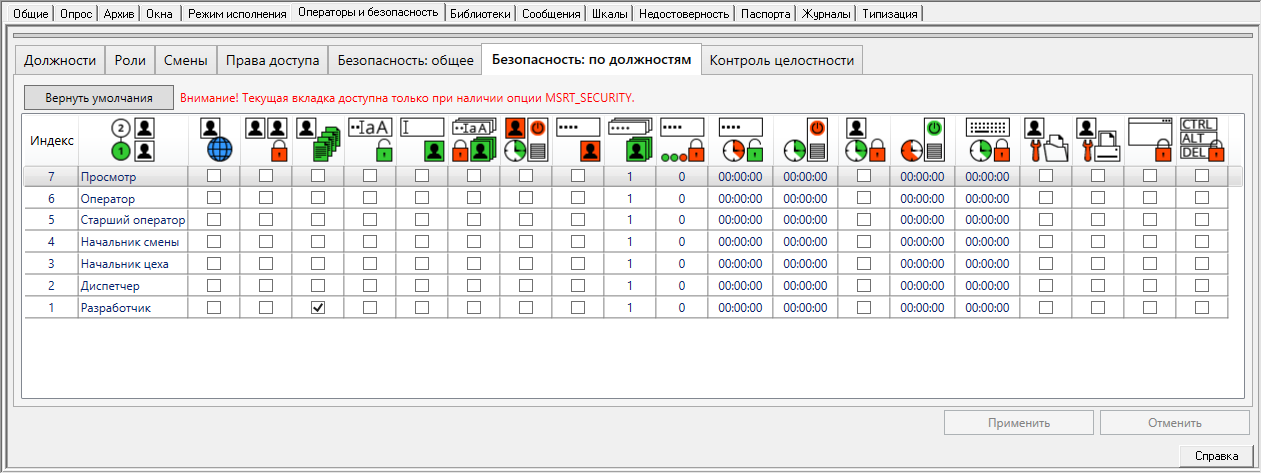
Task: Enable the wrench printer checkbox for Начальник цеха
Action: point(1098,263)
